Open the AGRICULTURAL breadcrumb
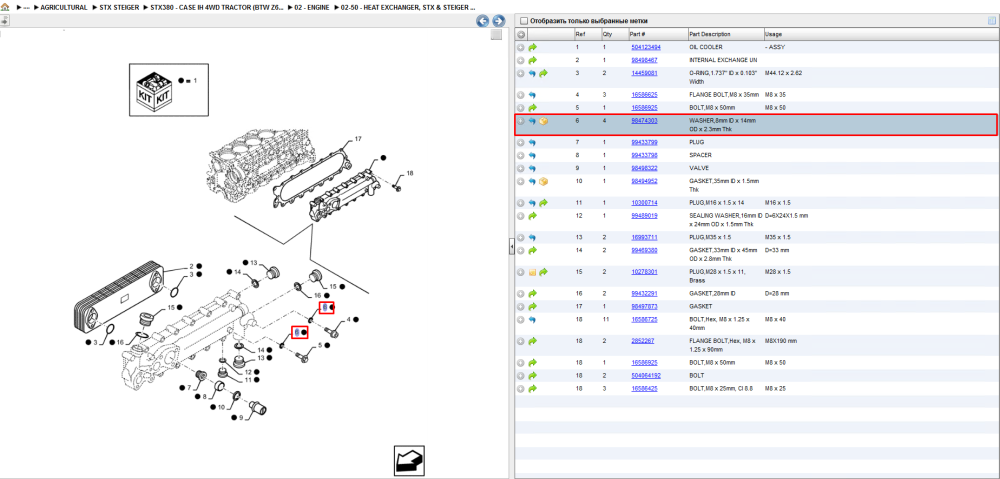 point(64,8)
